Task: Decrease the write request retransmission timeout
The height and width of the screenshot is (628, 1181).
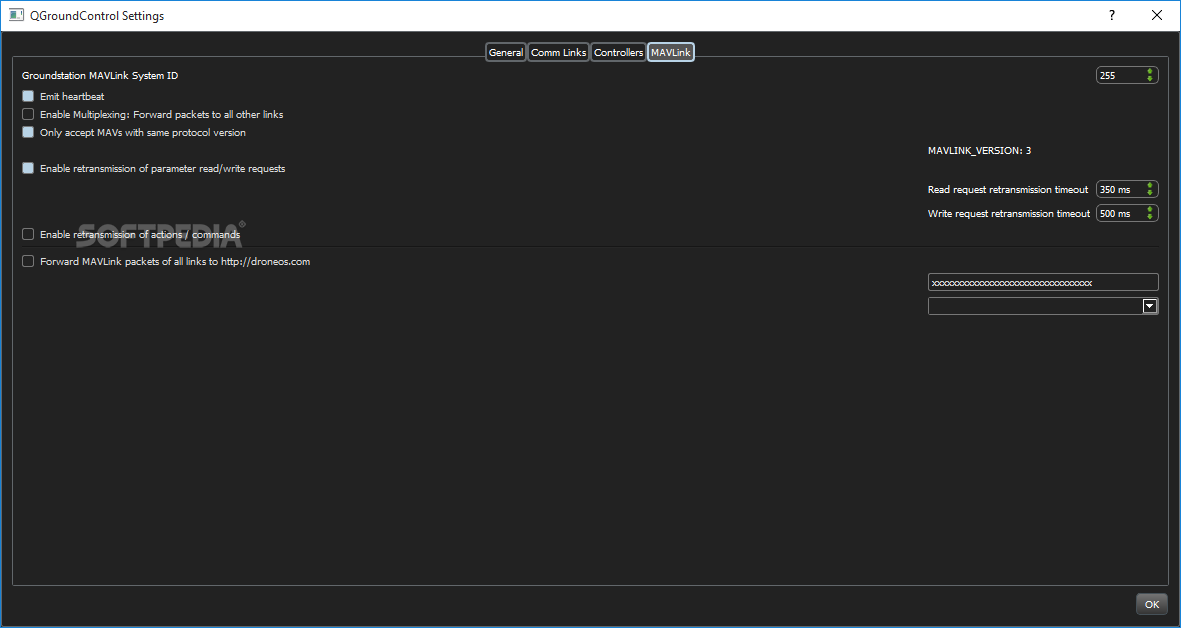Action: (x=1150, y=217)
